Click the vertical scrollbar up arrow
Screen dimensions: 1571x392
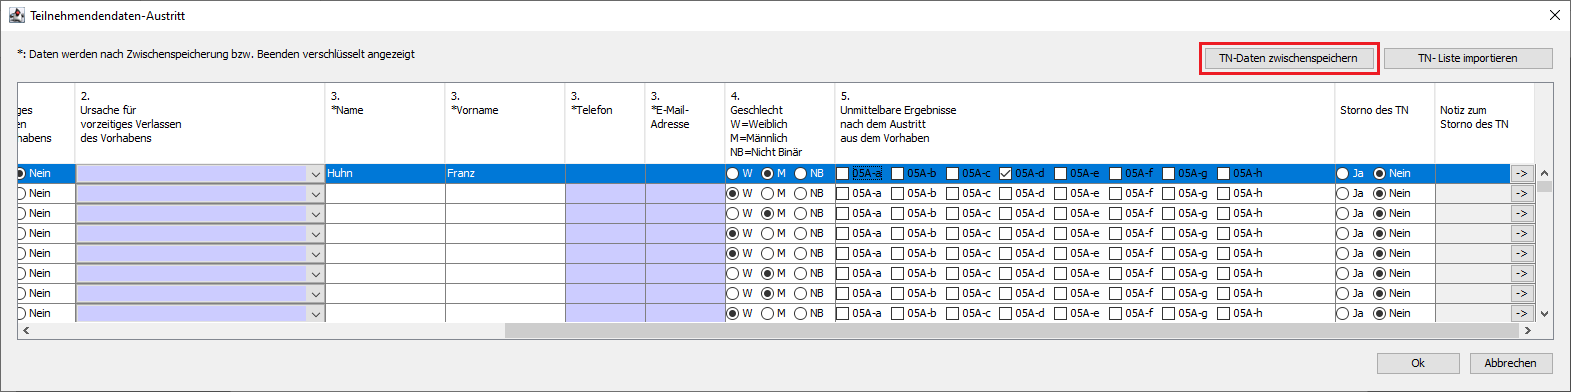(x=1544, y=174)
